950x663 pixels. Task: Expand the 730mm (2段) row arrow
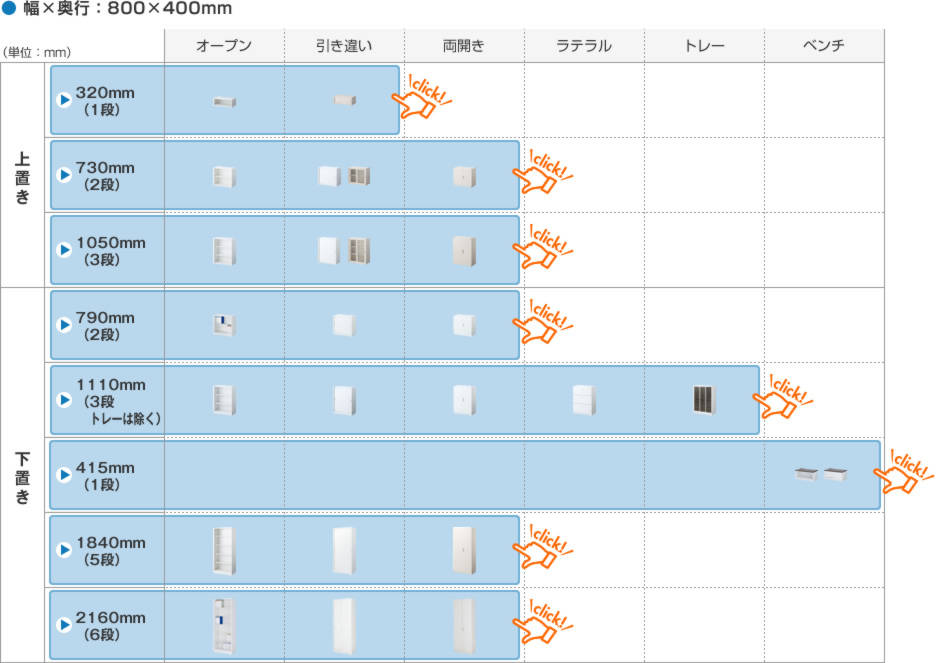coord(65,175)
